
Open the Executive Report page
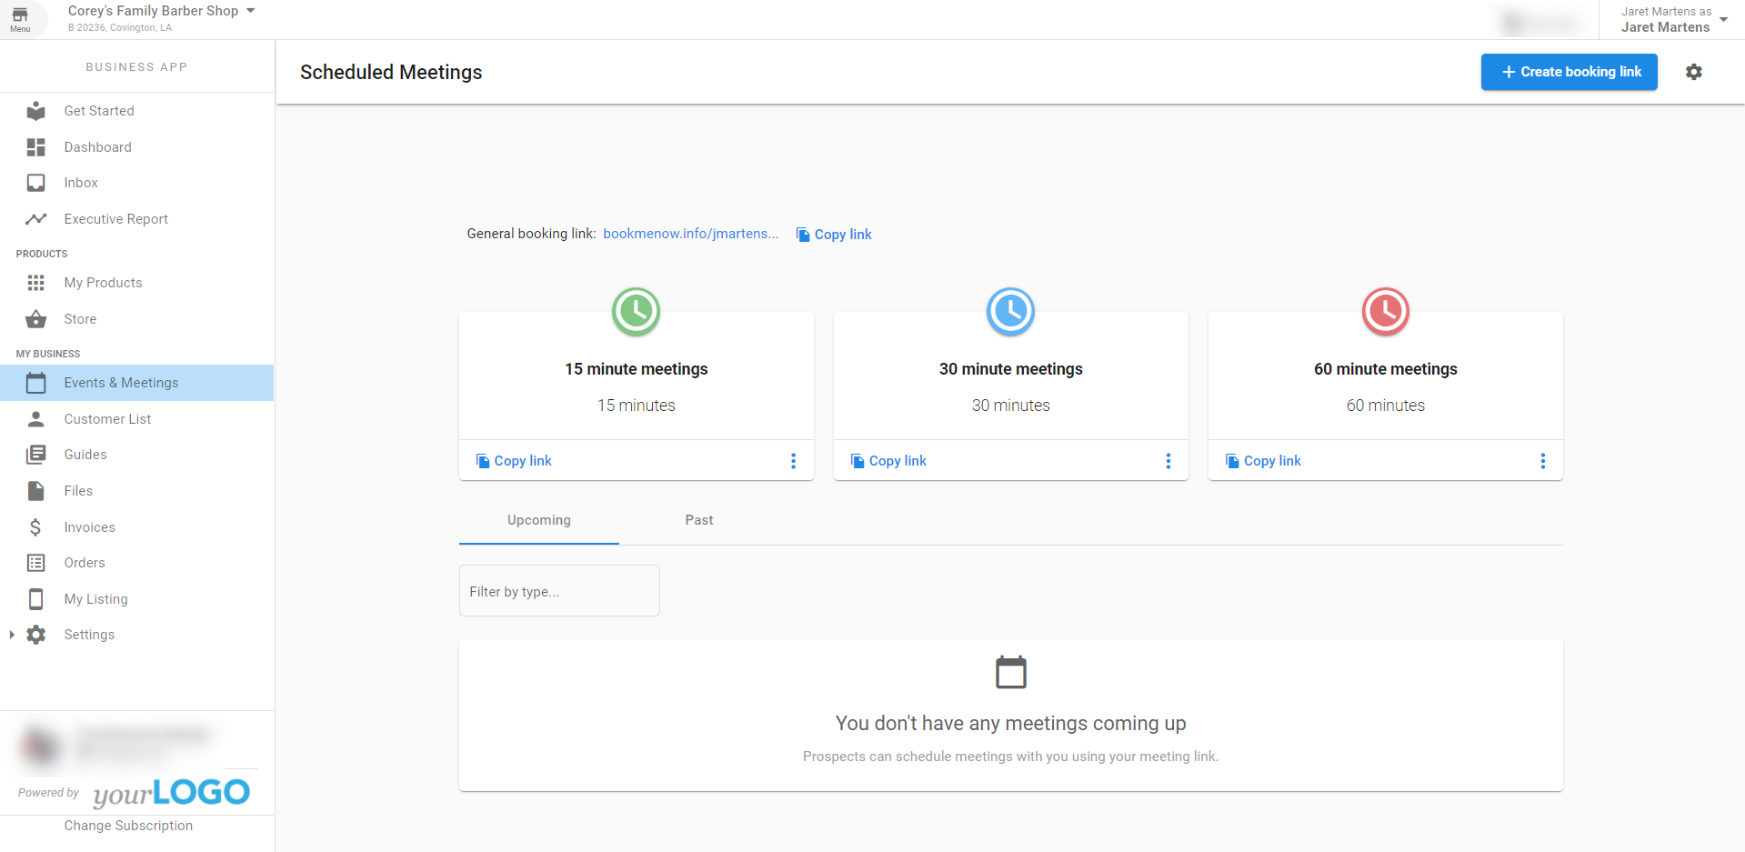(x=115, y=219)
